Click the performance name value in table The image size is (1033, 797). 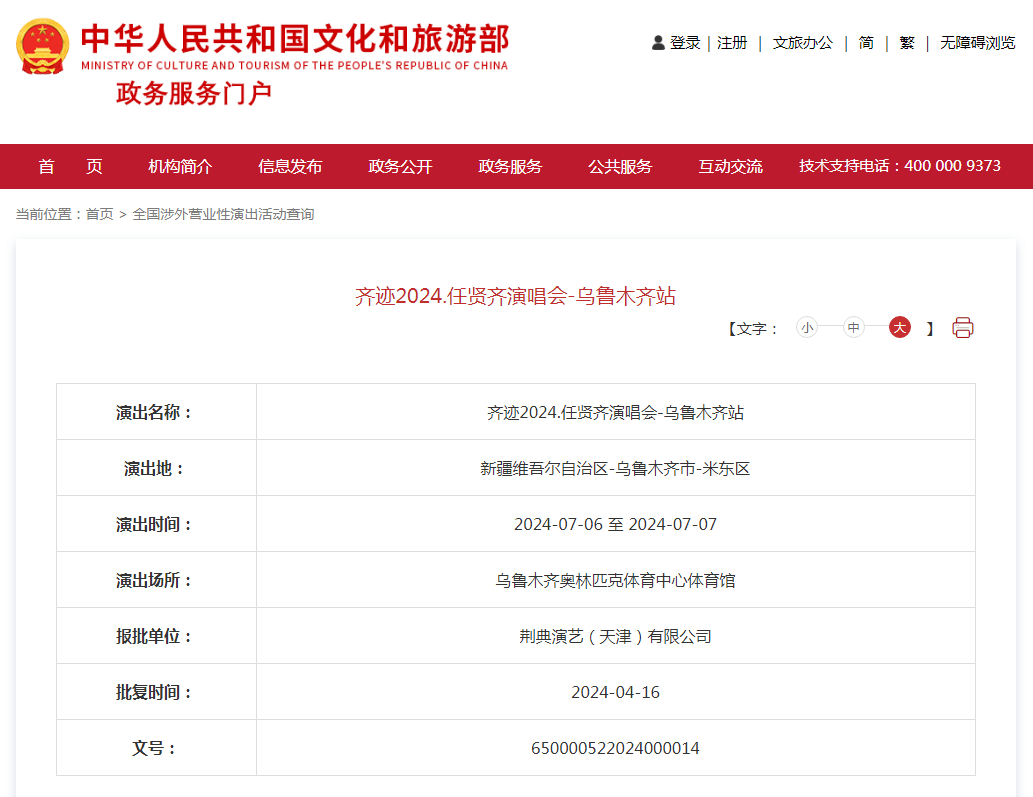(615, 412)
